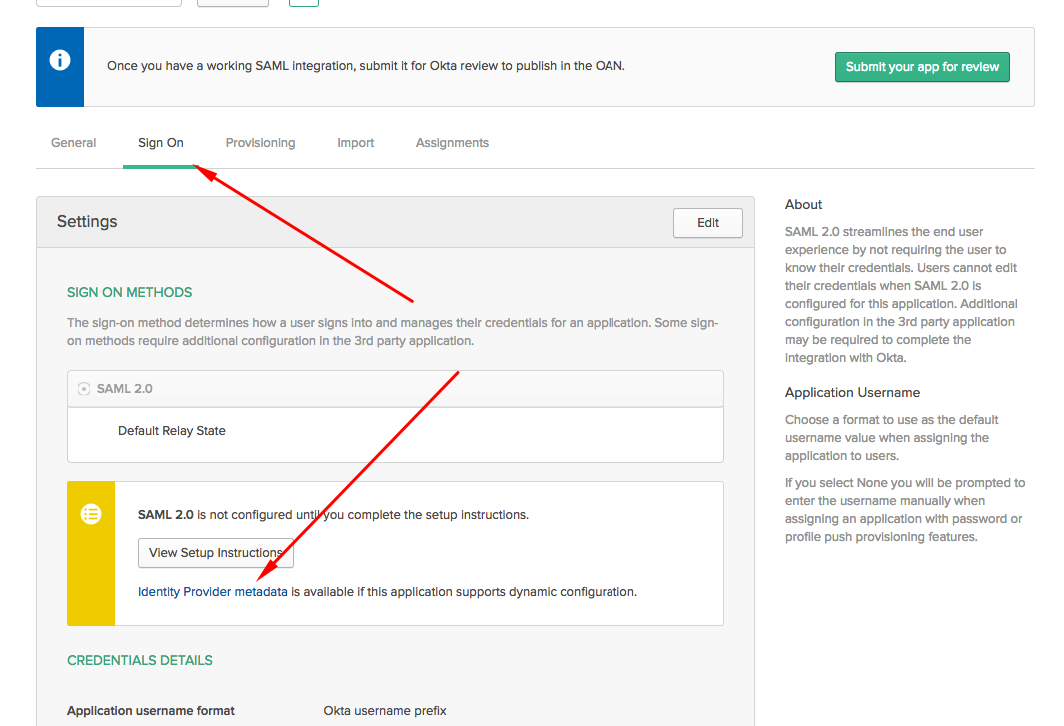Click the empty input field at top left
The width and height of the screenshot is (1064, 726).
tap(108, 2)
